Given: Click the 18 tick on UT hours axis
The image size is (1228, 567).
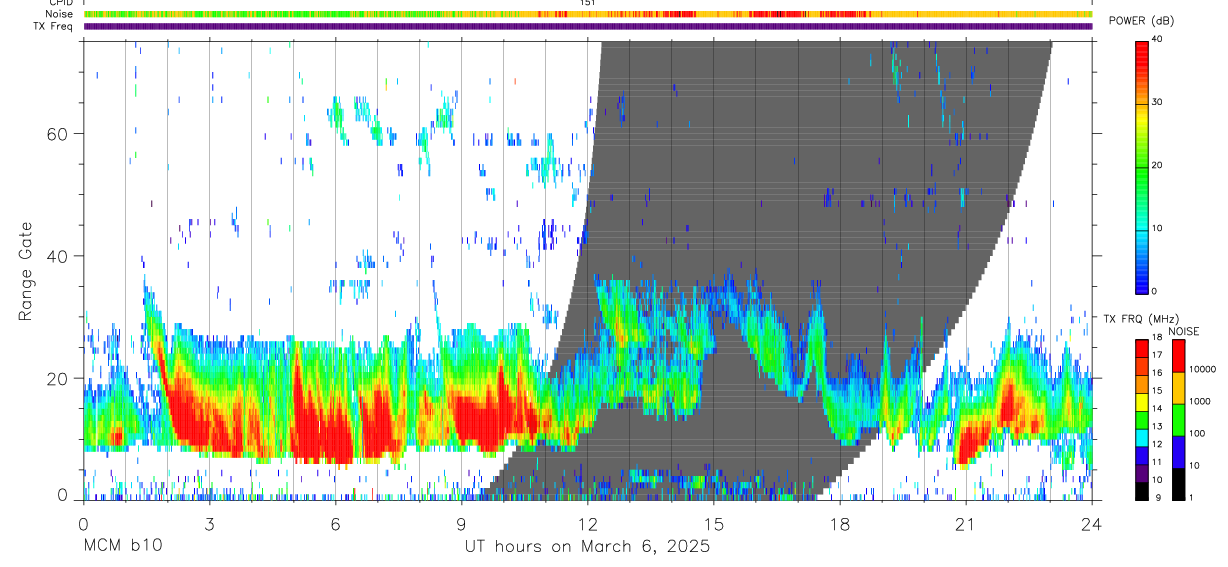Looking at the screenshot, I should 839,523.
